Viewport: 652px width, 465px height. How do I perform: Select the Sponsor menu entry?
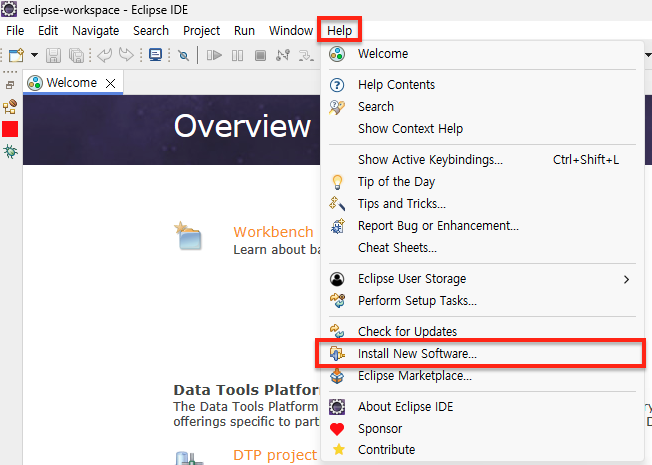point(482,429)
